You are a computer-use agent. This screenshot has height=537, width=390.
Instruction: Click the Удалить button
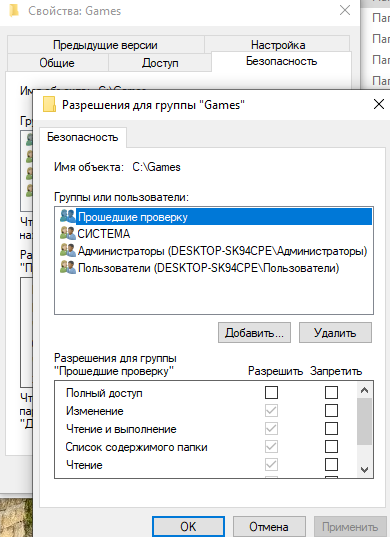(335, 333)
